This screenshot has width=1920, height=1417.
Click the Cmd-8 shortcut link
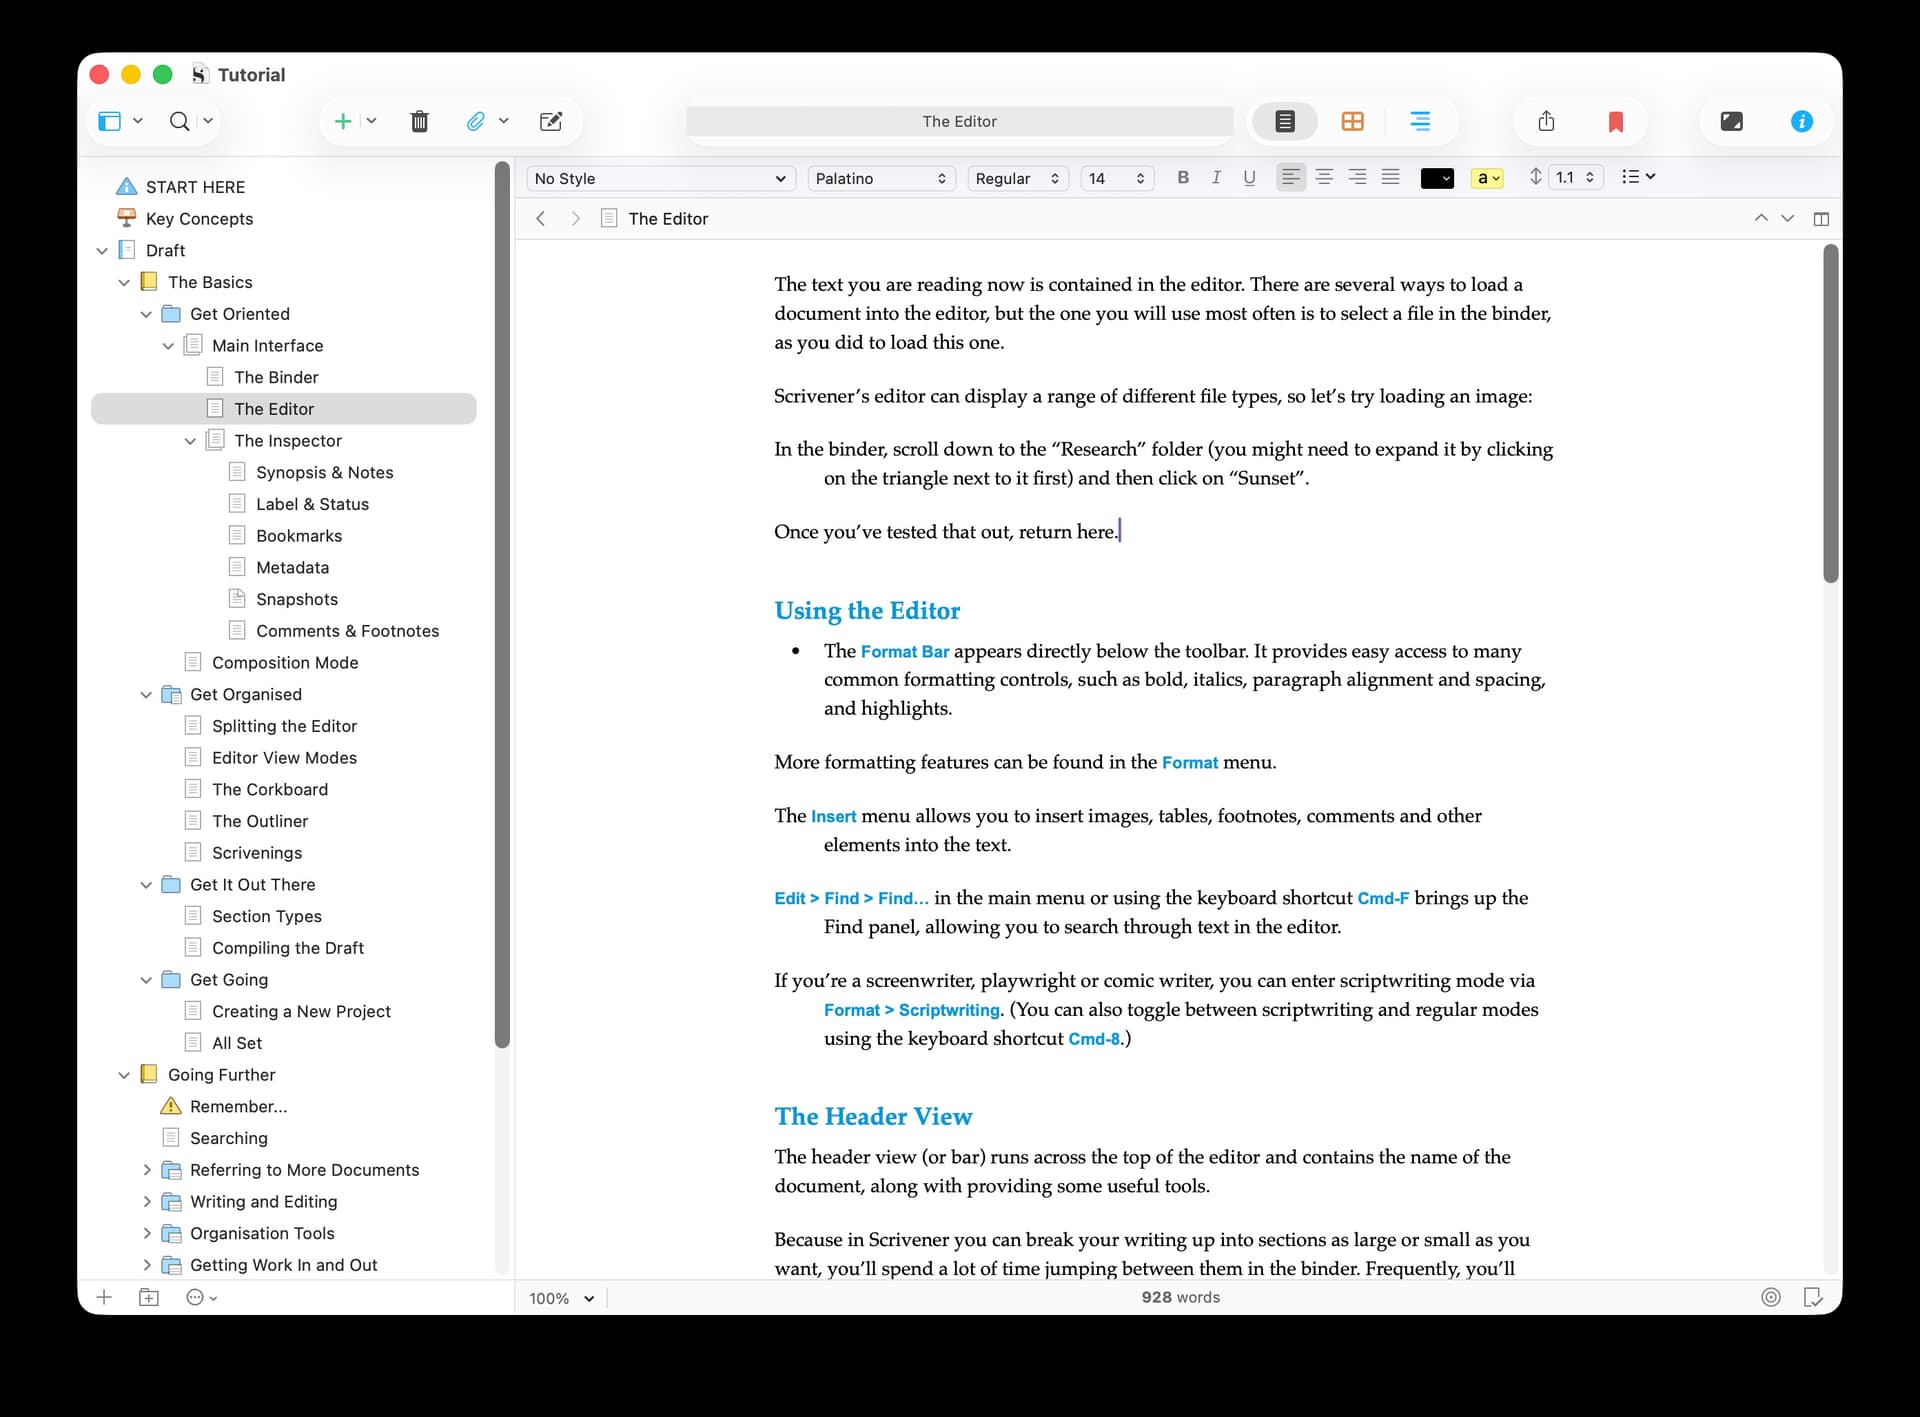[x=1094, y=1039]
